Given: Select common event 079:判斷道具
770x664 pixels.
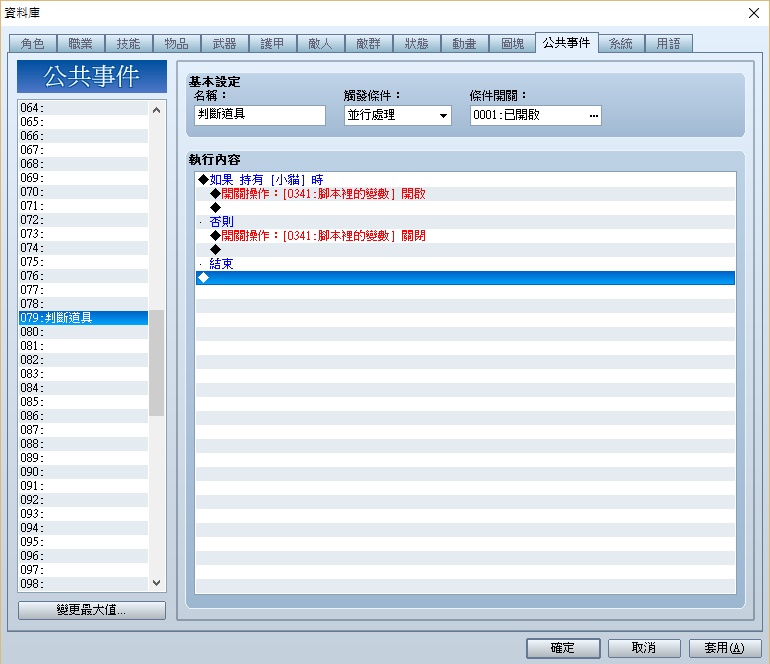Looking at the screenshot, I should click(x=83, y=318).
